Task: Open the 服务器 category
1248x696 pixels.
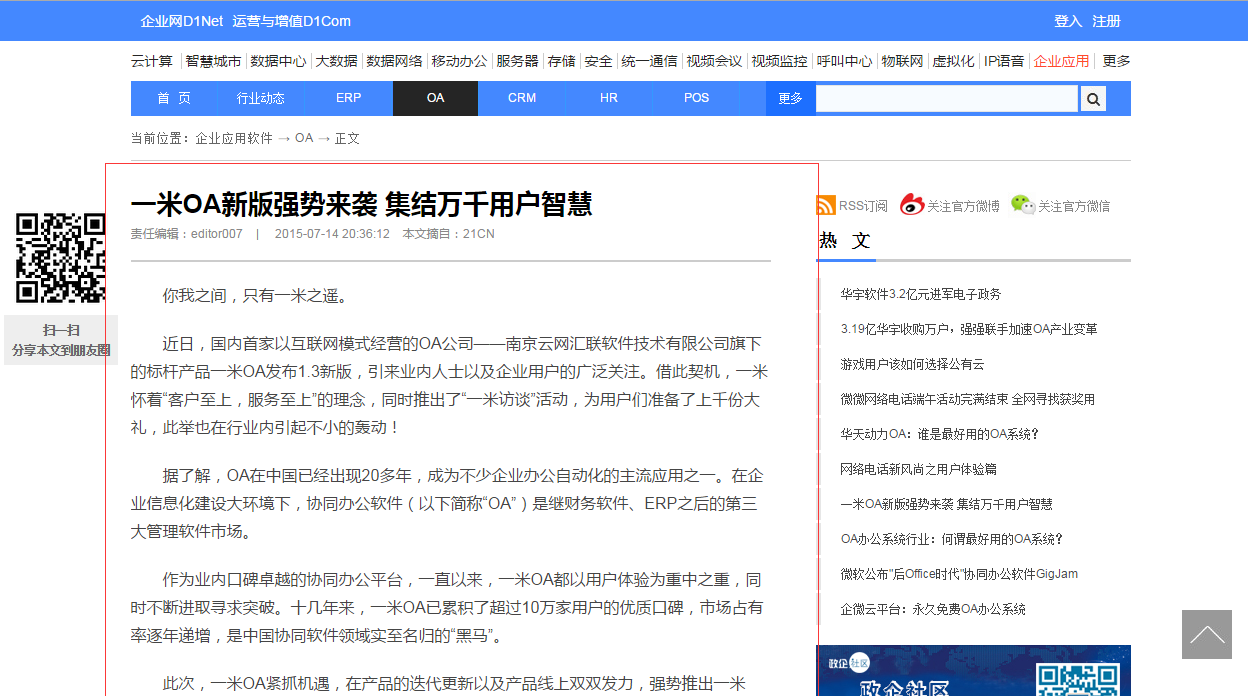Action: point(517,61)
